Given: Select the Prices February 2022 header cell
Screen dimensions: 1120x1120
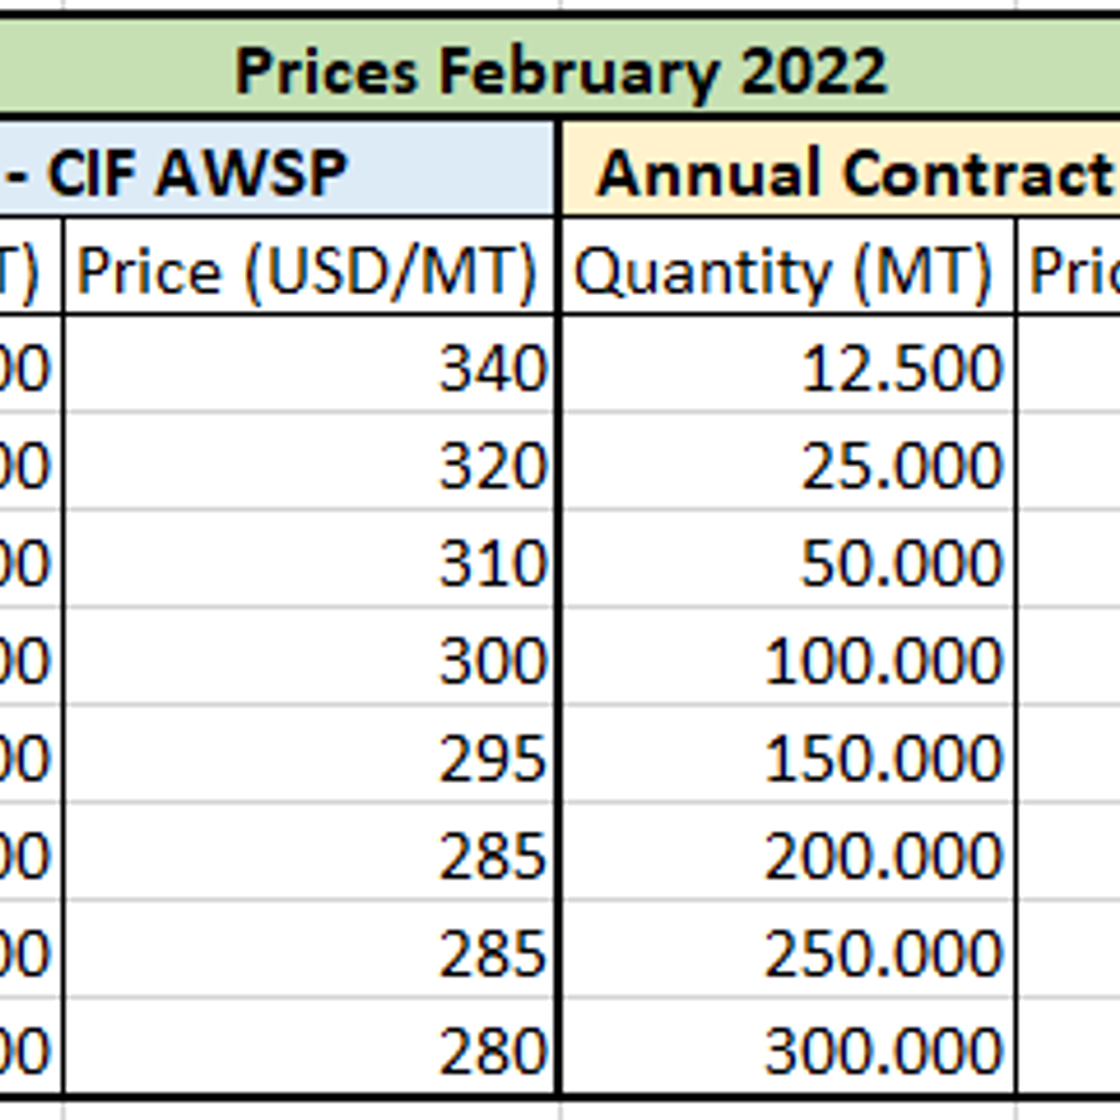Looking at the screenshot, I should click(560, 70).
